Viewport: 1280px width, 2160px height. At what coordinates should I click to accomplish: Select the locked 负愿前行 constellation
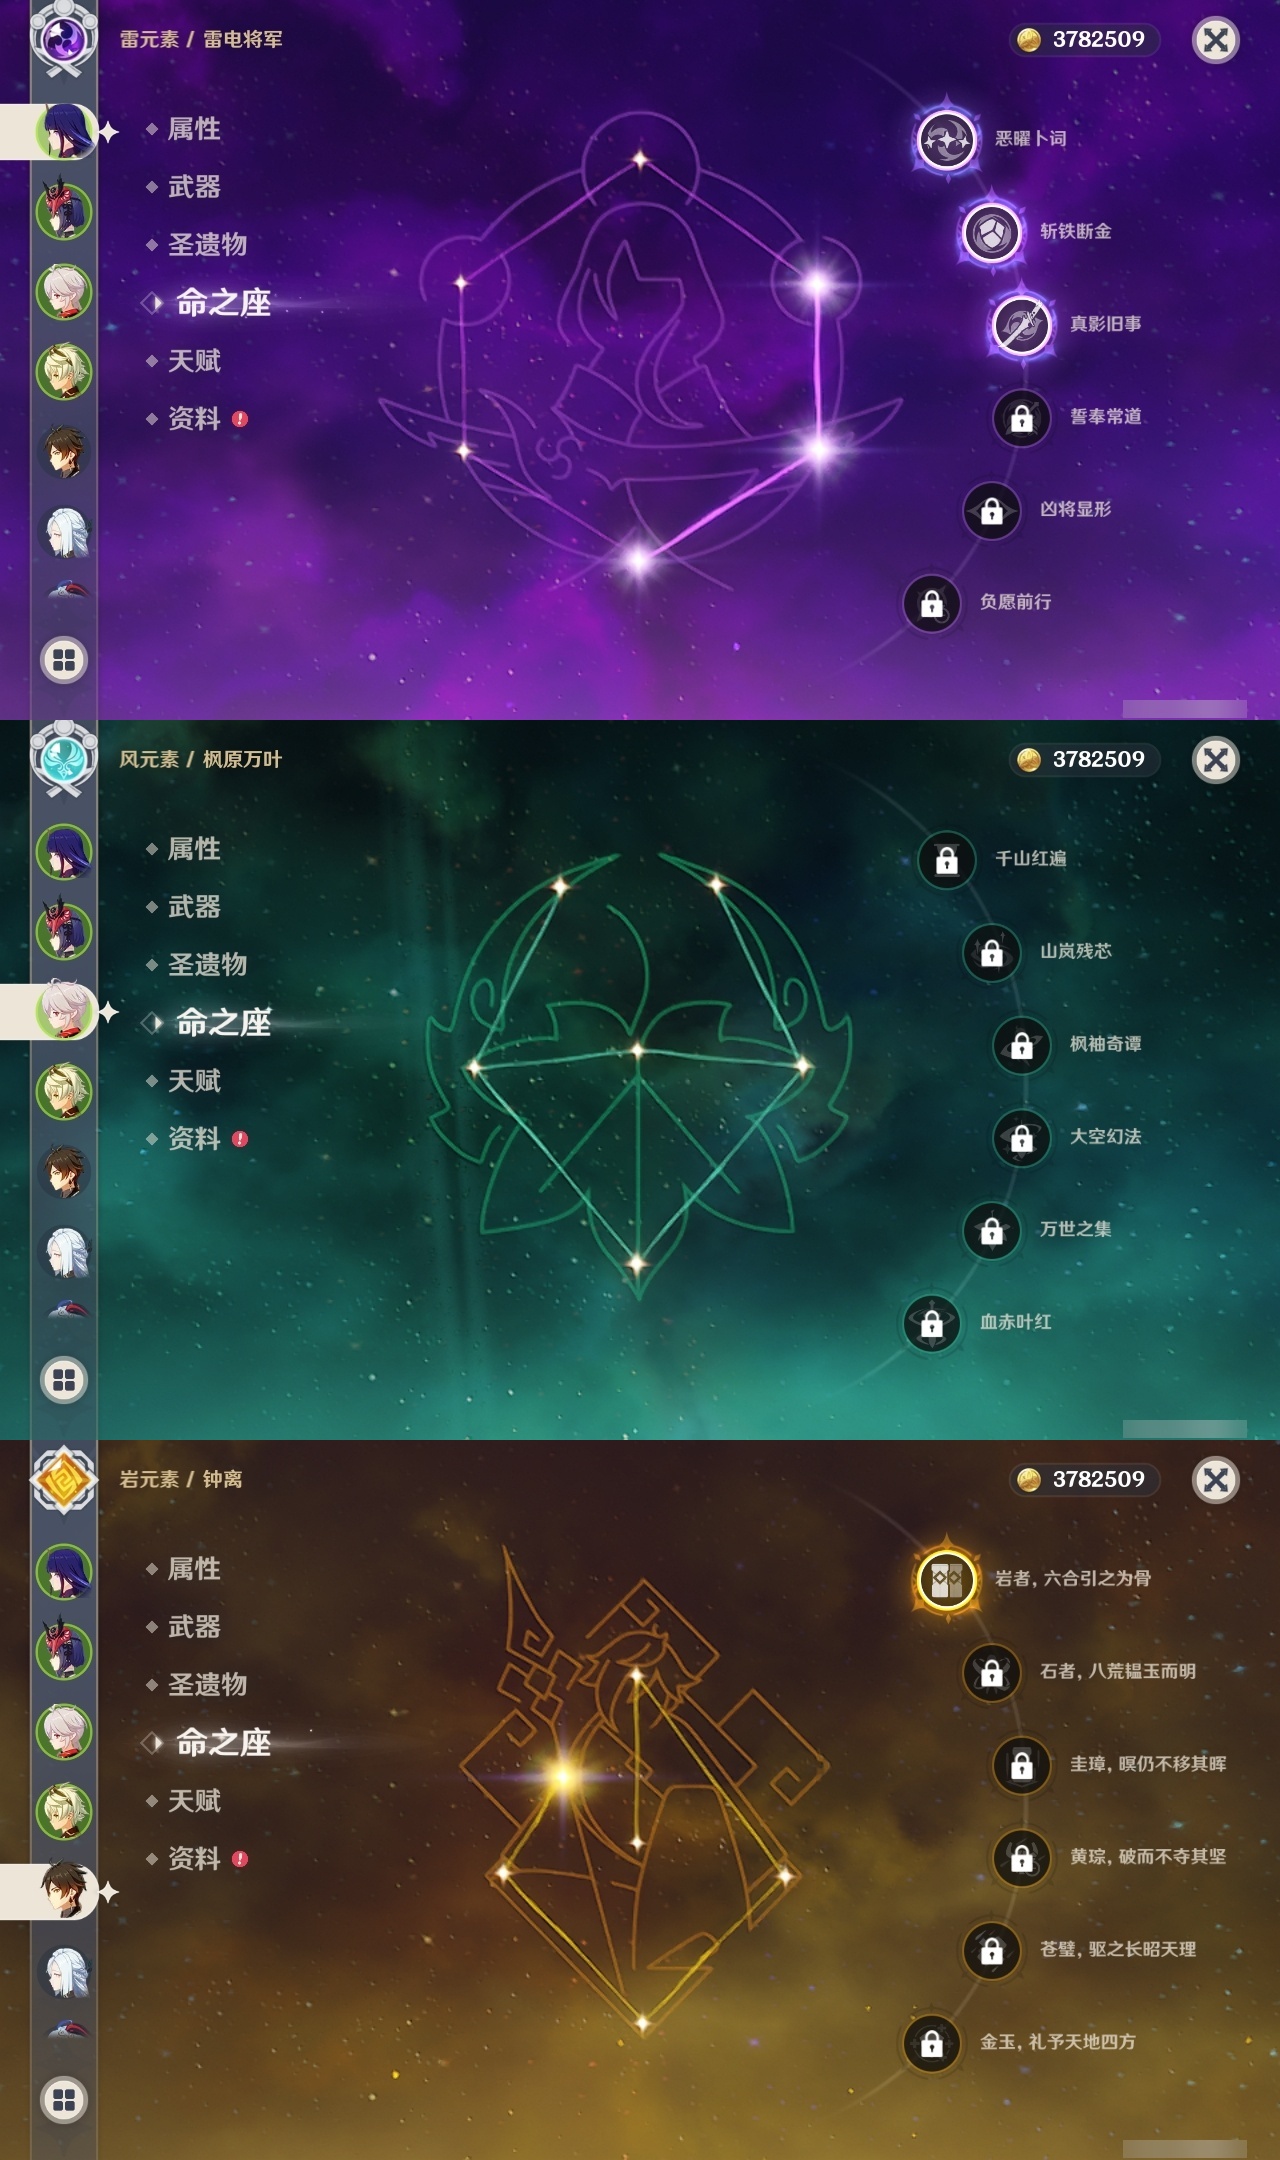tap(931, 603)
